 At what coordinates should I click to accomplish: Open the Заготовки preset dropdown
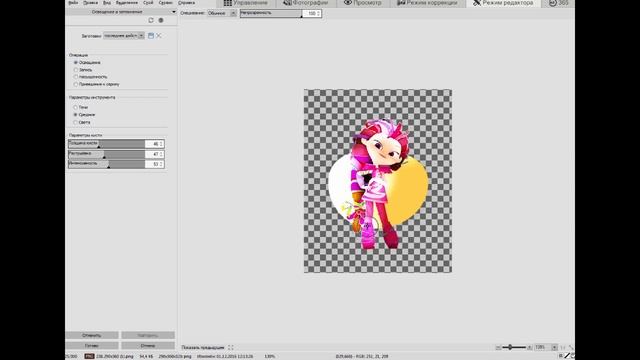point(124,36)
